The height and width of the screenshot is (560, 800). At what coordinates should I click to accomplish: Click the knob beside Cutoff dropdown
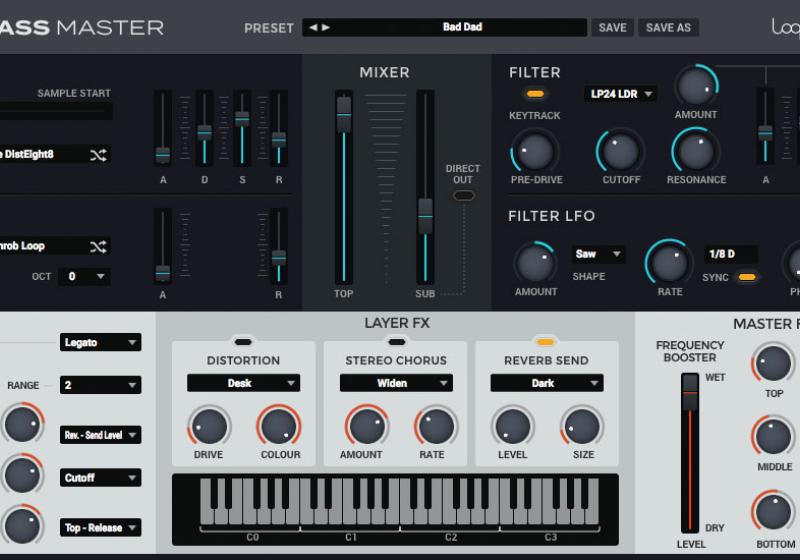pos(22,475)
